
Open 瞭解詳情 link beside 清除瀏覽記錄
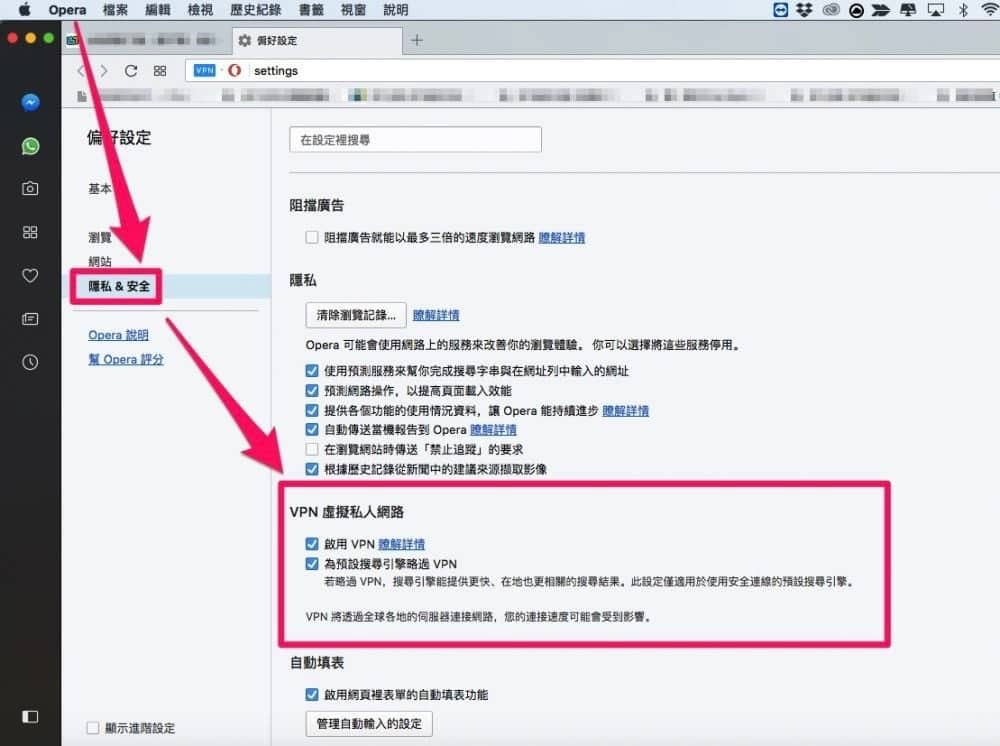click(436, 315)
